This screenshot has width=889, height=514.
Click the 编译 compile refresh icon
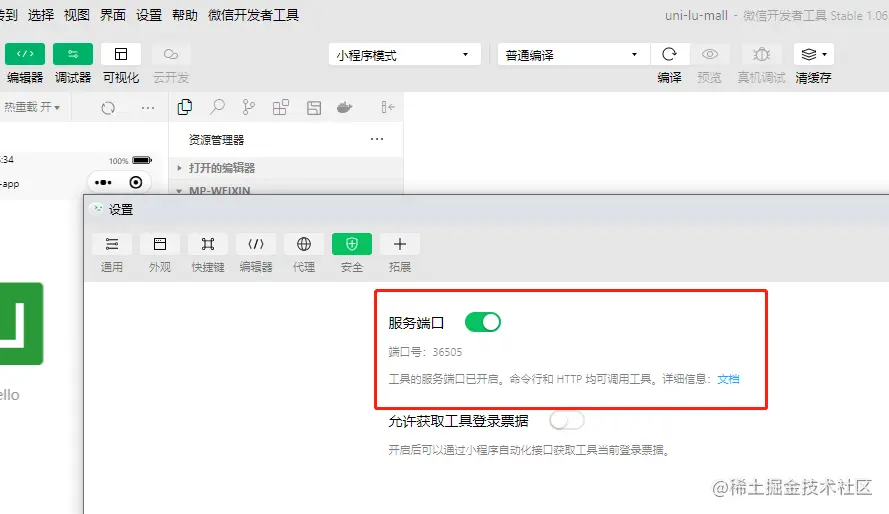[669, 54]
